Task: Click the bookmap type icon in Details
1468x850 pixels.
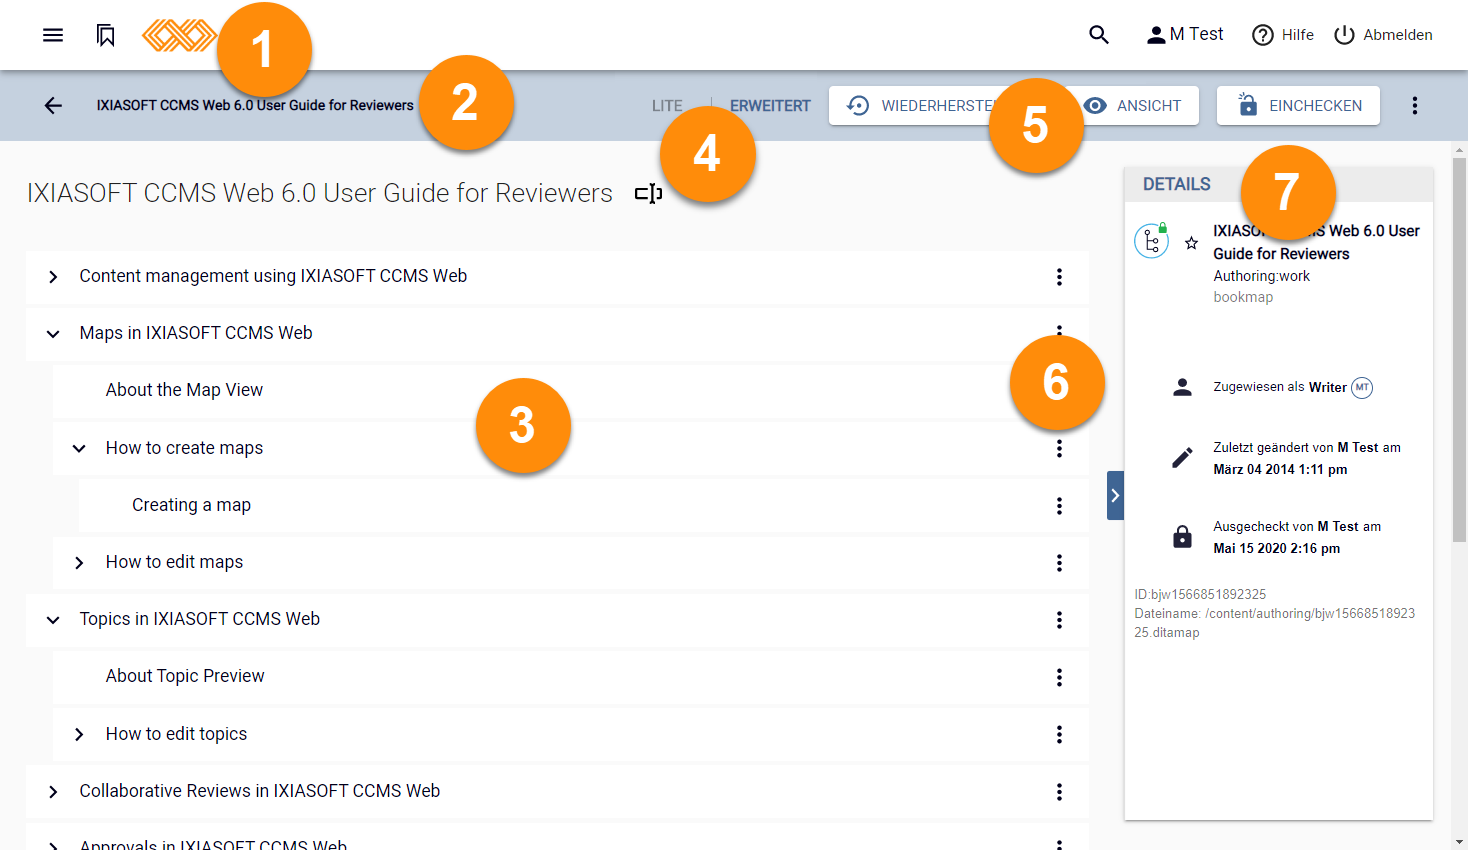Action: pyautogui.click(x=1152, y=241)
